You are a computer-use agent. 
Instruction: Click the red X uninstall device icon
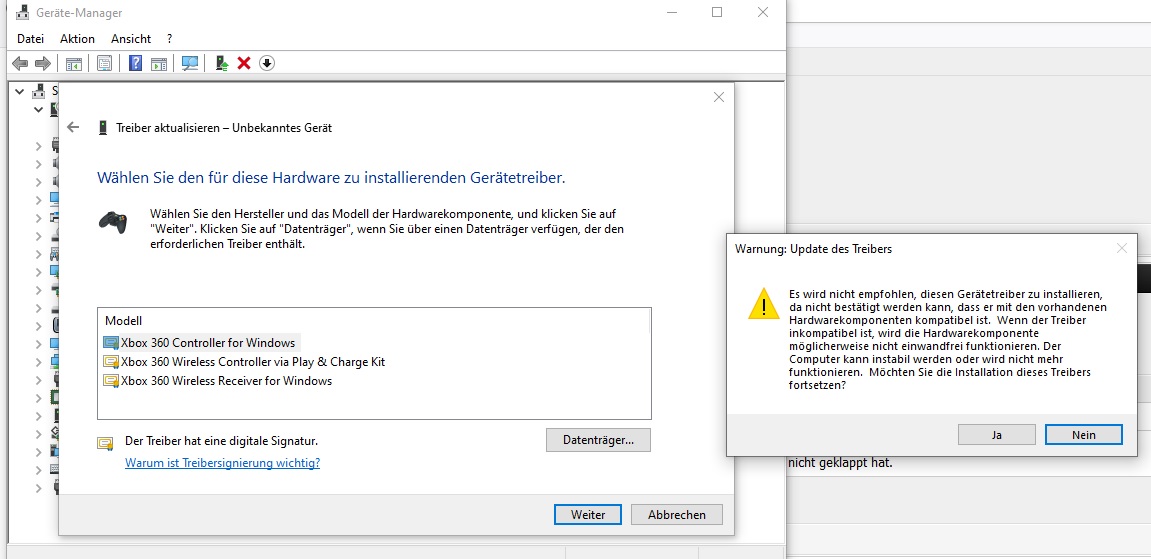[244, 63]
